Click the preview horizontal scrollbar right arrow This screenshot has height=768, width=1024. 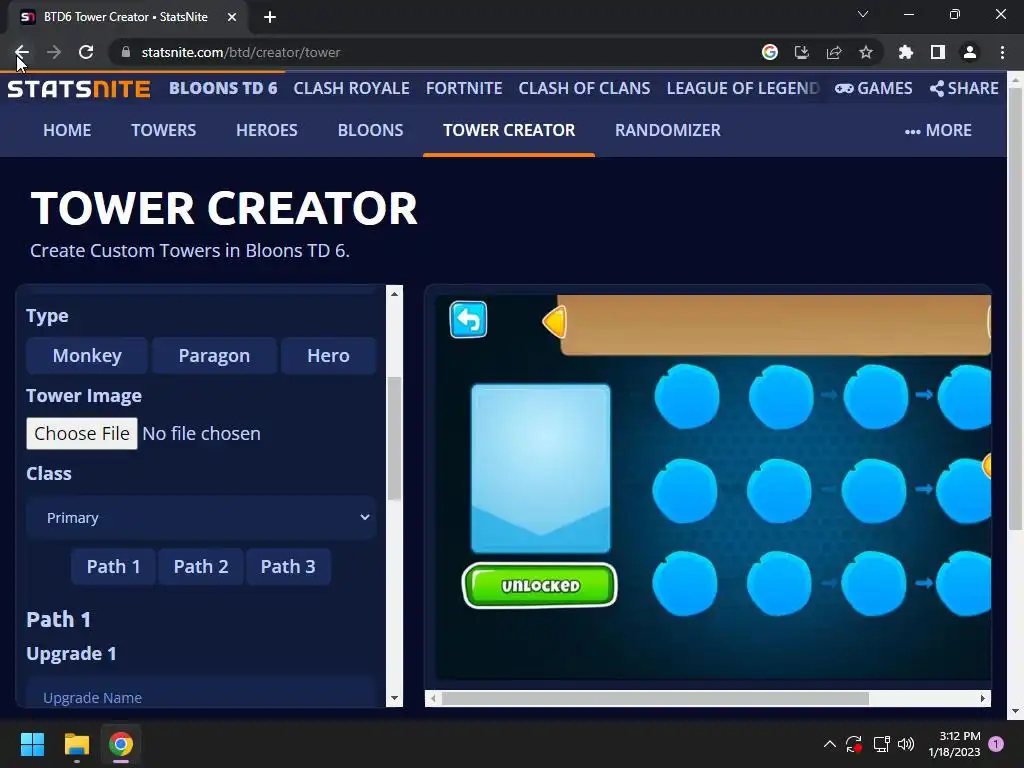pyautogui.click(x=983, y=698)
